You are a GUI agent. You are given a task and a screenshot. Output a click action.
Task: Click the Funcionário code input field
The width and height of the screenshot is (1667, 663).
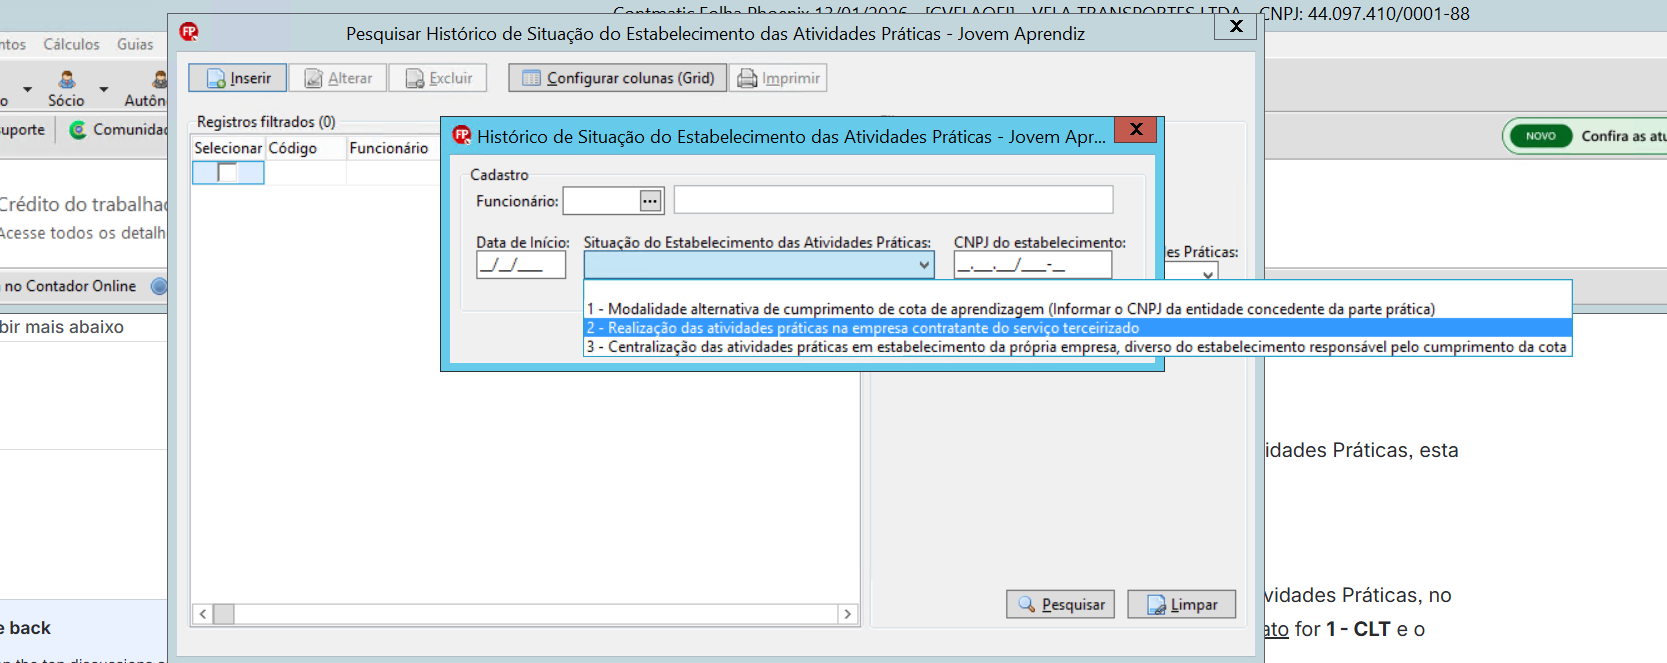(x=602, y=201)
